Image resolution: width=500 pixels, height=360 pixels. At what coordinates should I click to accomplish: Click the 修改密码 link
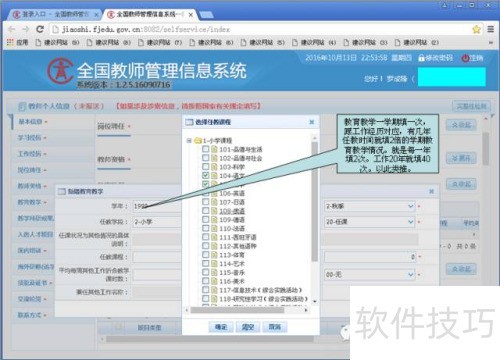439,58
